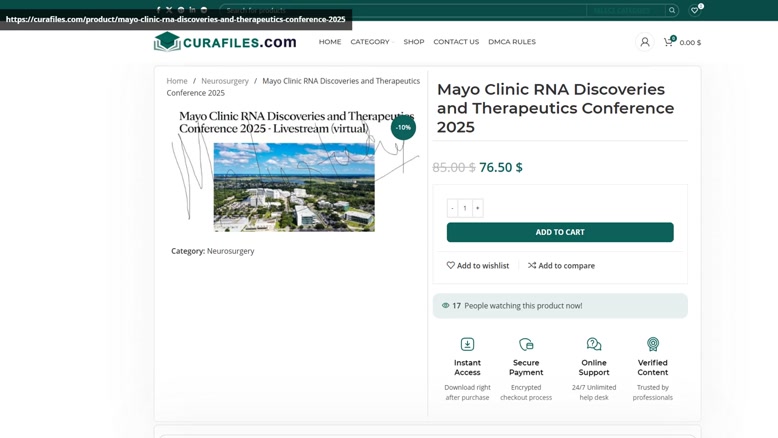Click the product title heading

click(556, 108)
